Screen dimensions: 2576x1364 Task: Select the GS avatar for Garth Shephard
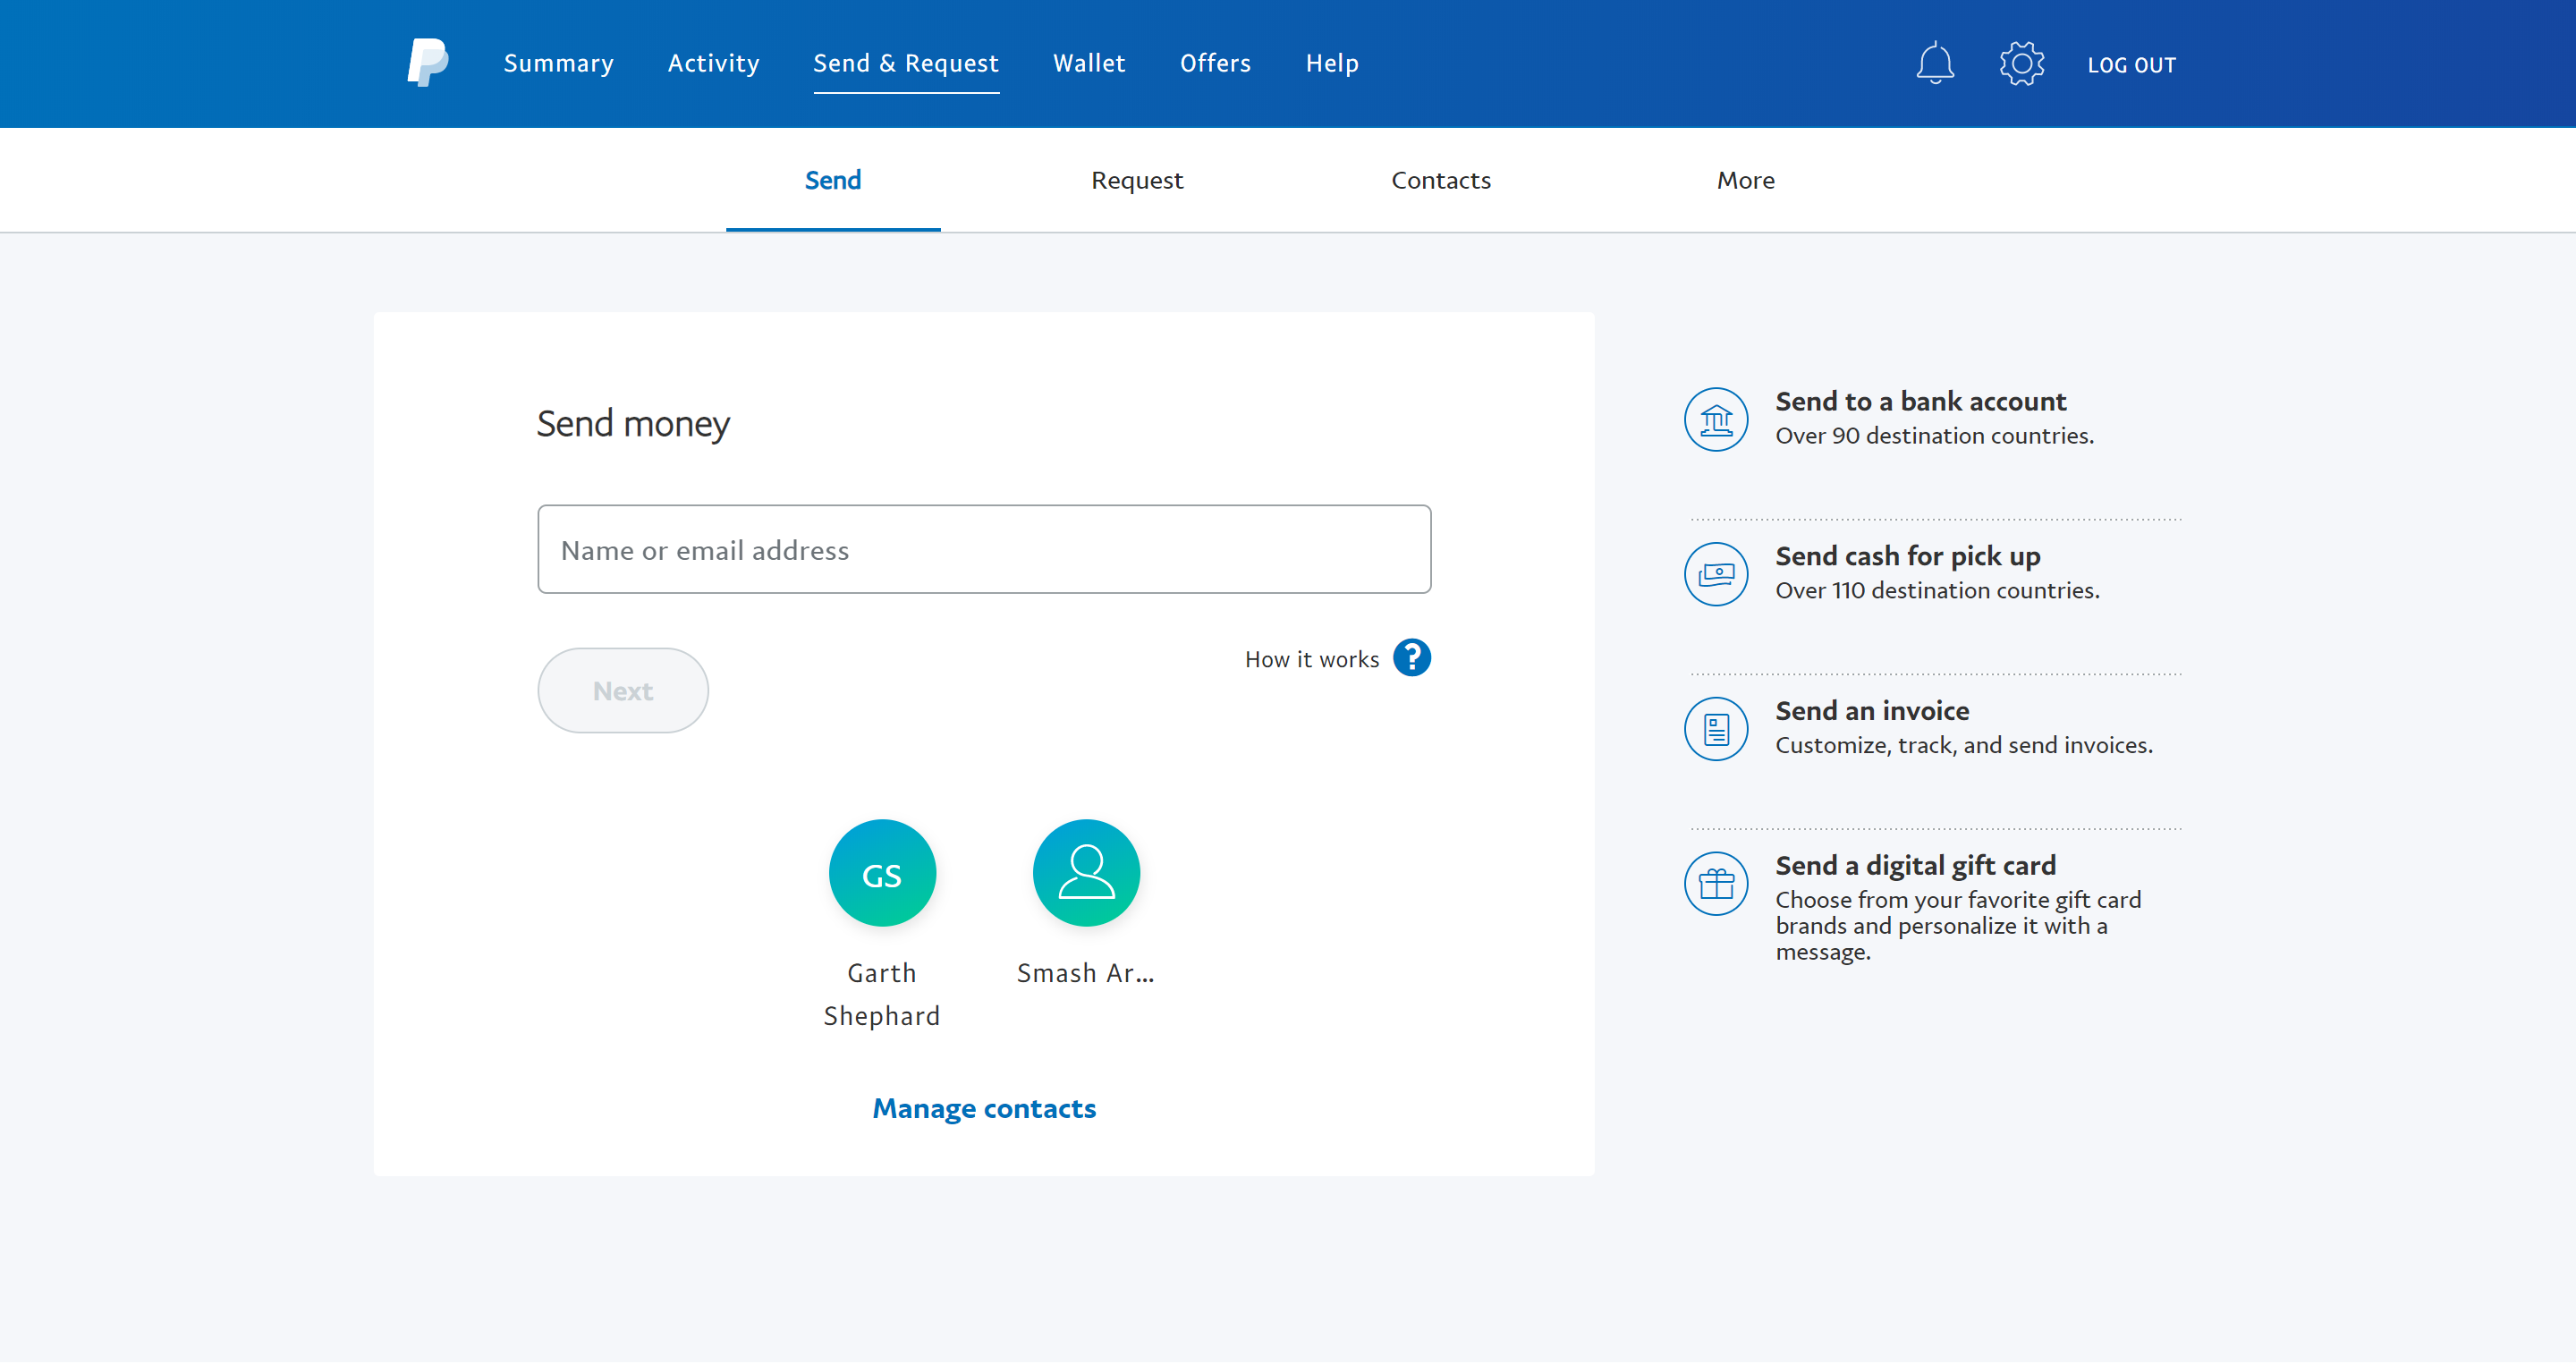882,874
